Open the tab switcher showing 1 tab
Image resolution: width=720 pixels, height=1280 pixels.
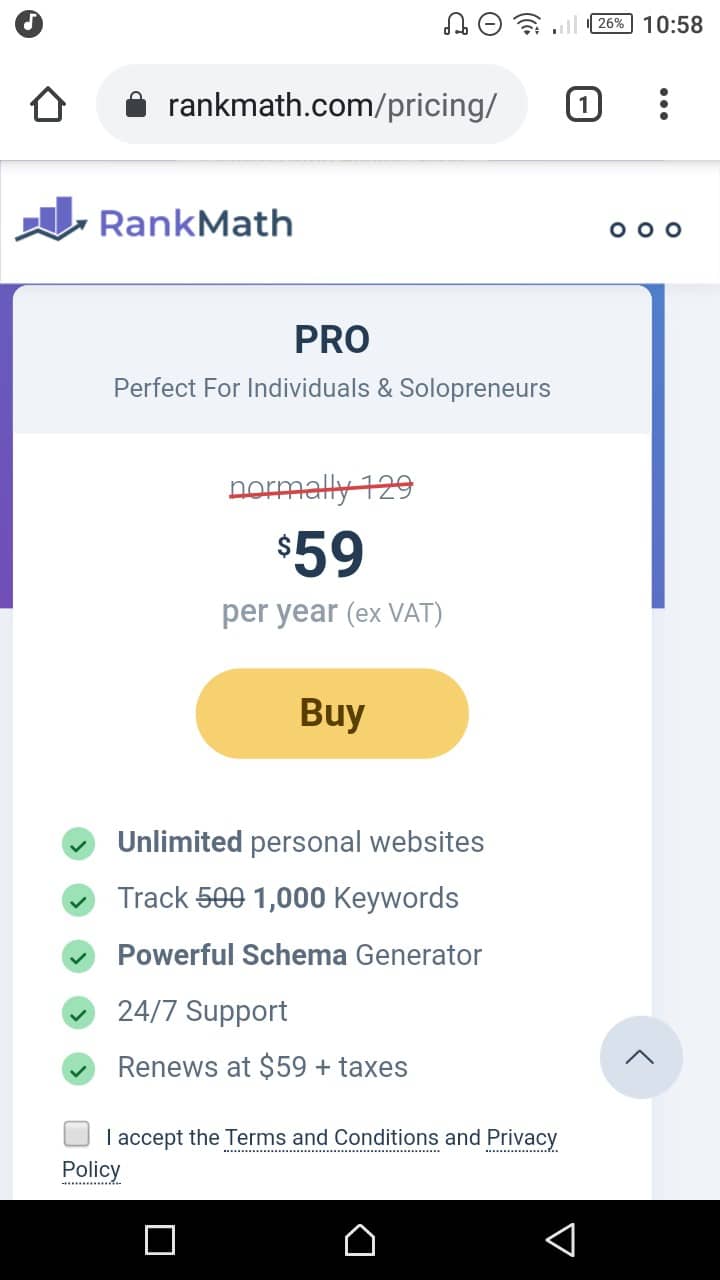(x=584, y=104)
